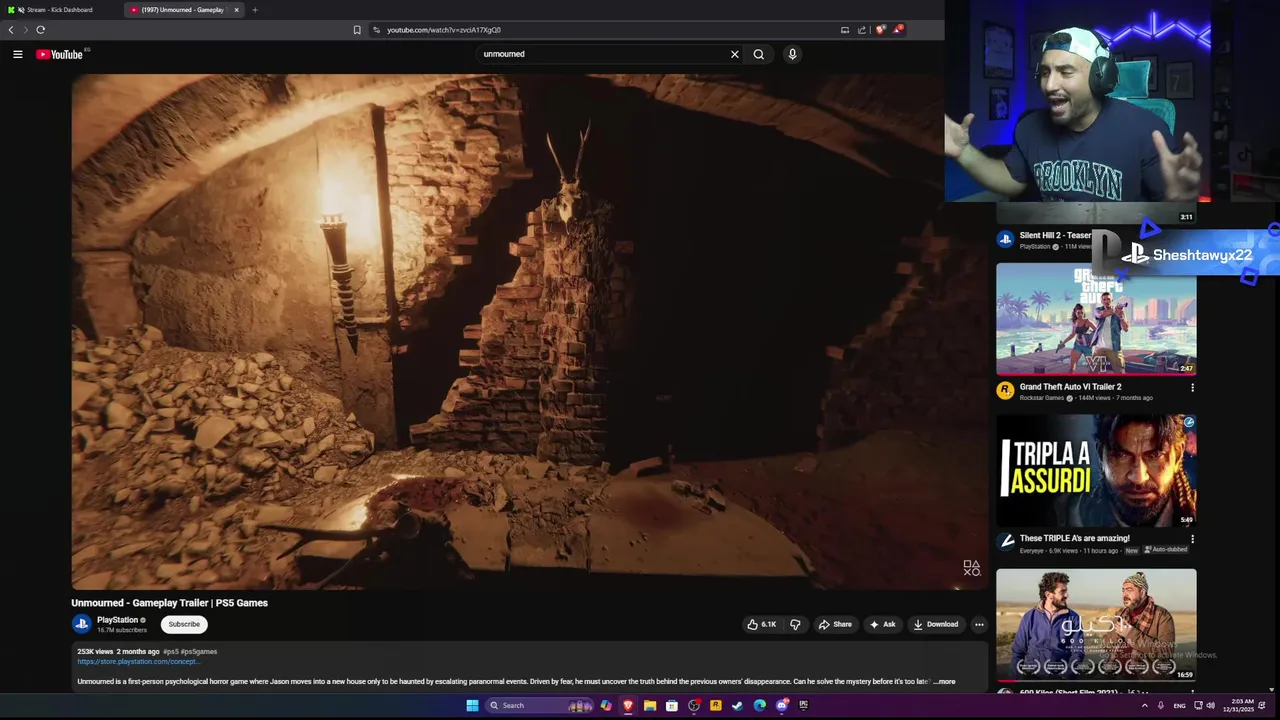1280x720 pixels.
Task: Expand the description with ...more
Action: pos(944,682)
